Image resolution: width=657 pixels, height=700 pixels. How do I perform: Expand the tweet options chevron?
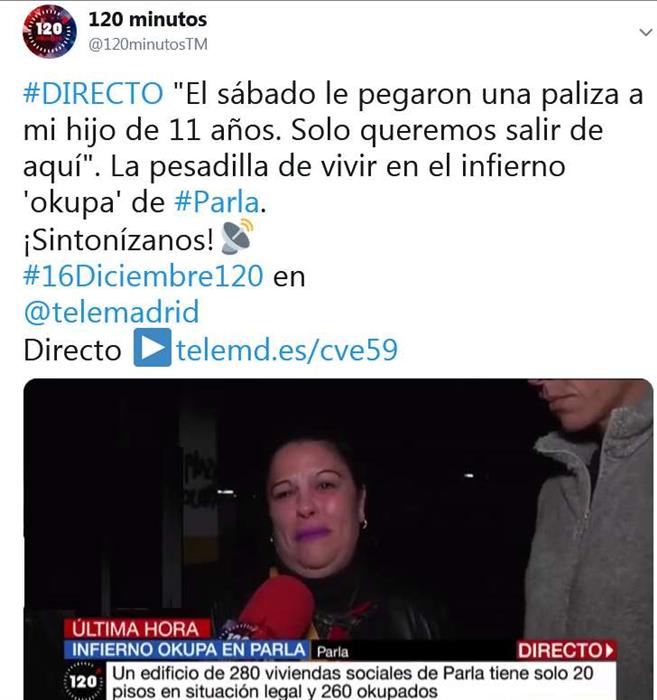click(x=645, y=32)
